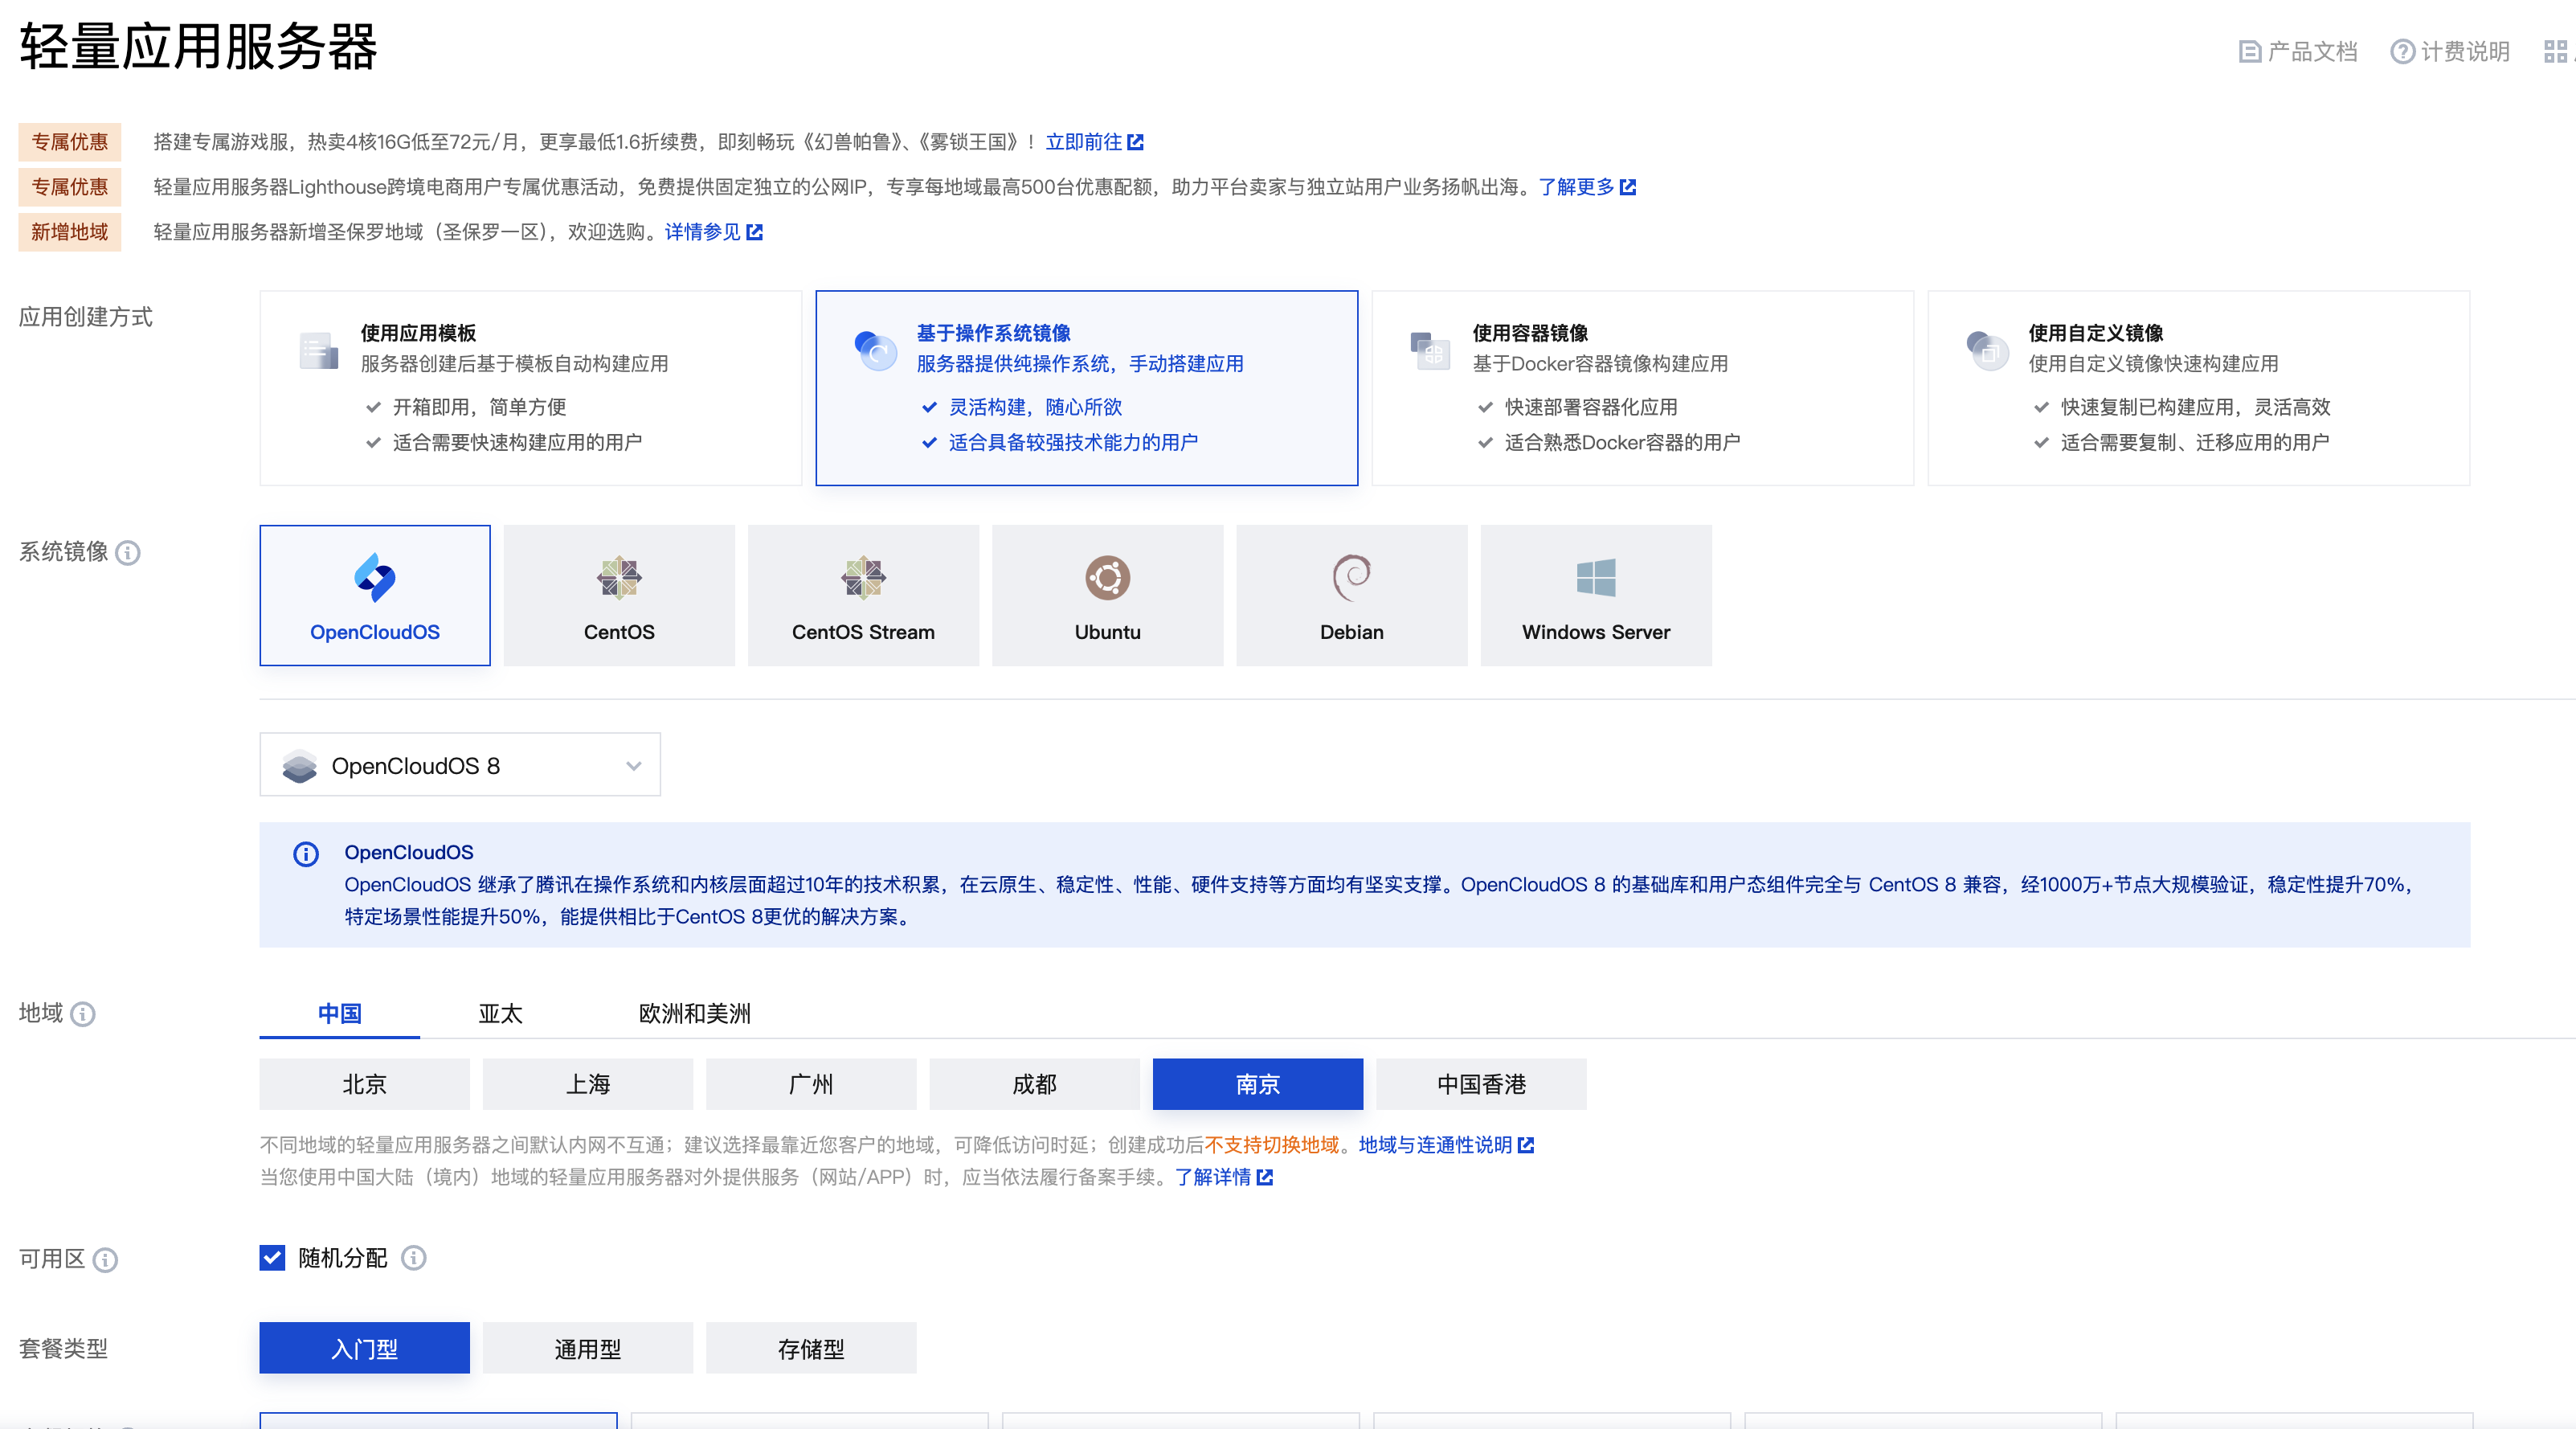Select the 通用型 package type
Screen dimensions: 2576x1429
[587, 1348]
